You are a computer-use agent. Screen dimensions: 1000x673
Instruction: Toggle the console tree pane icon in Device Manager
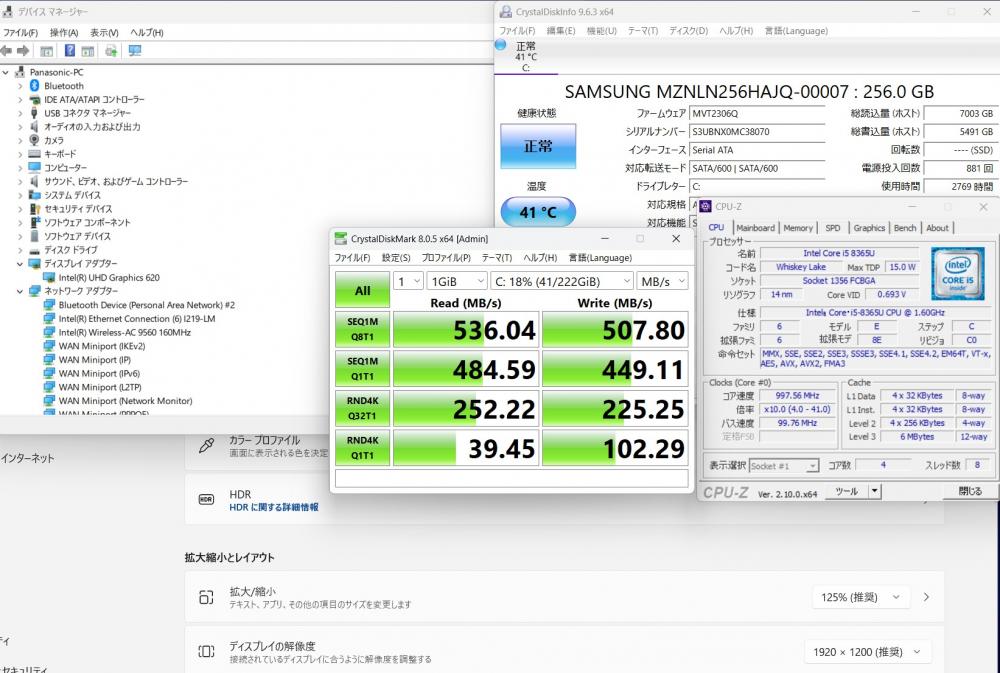coord(47,51)
